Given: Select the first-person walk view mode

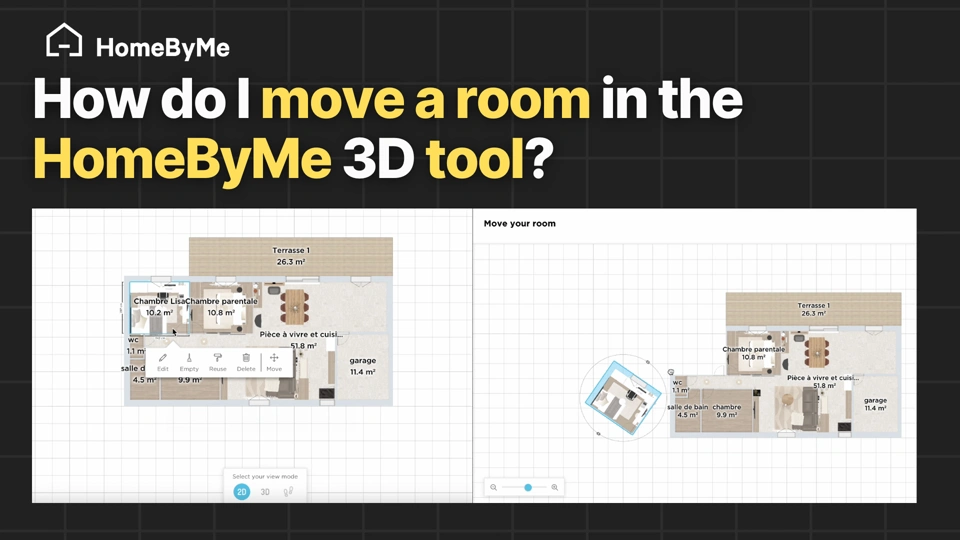Looking at the screenshot, I should 288,491.
